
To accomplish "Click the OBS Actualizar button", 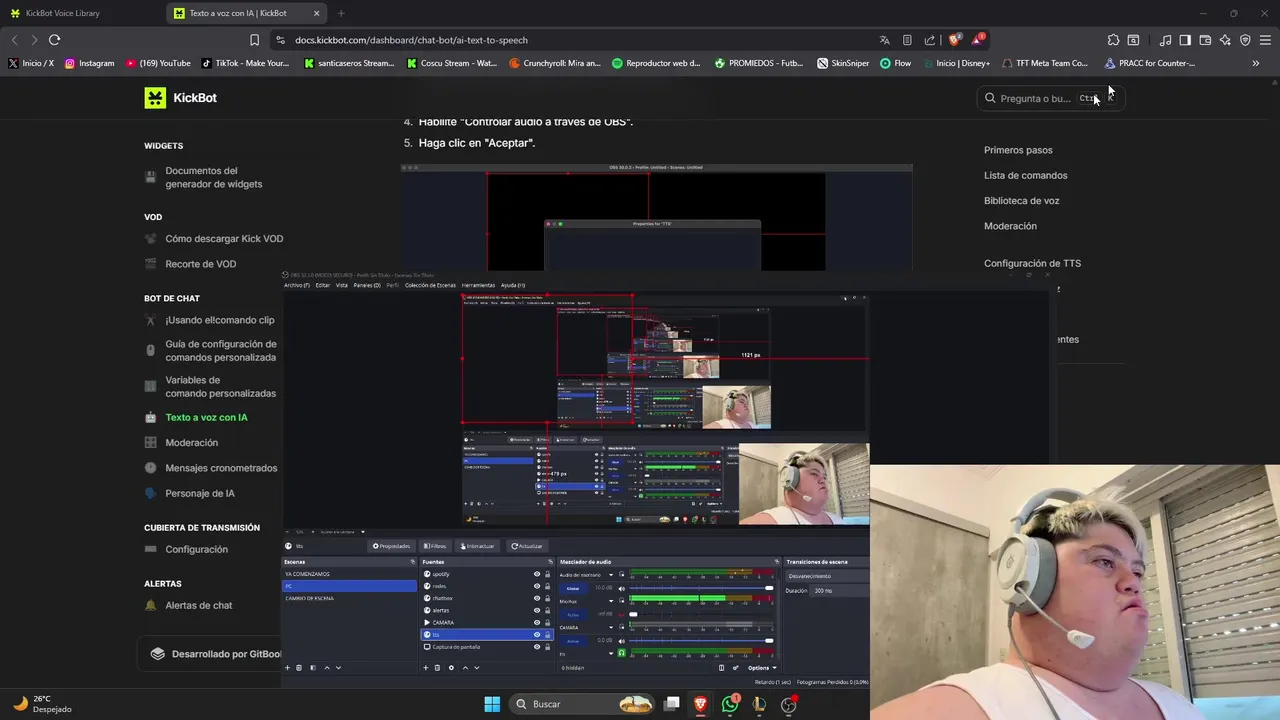I will tap(527, 546).
